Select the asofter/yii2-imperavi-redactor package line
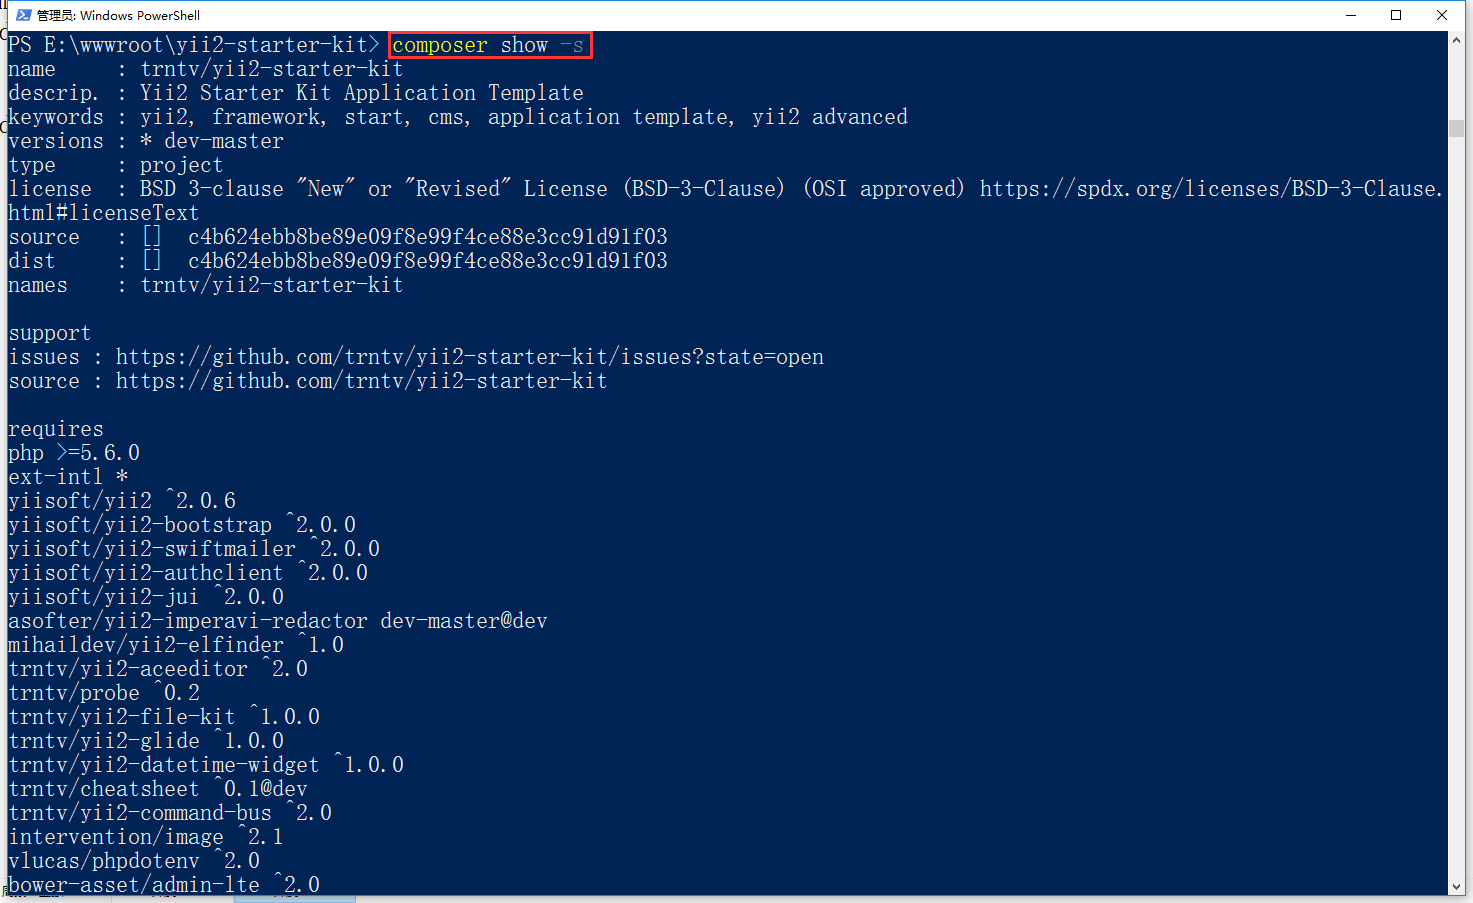This screenshot has width=1473, height=903. pyautogui.click(x=277, y=621)
